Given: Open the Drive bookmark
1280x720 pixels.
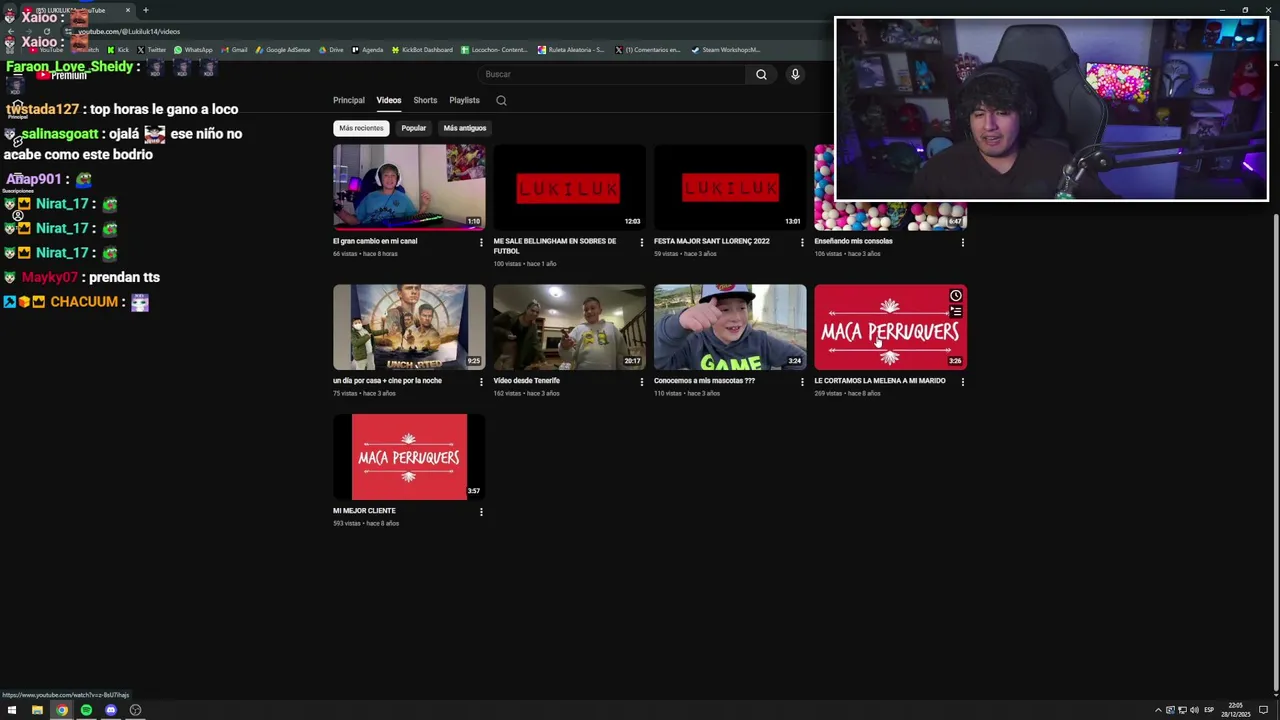Looking at the screenshot, I should pos(331,50).
